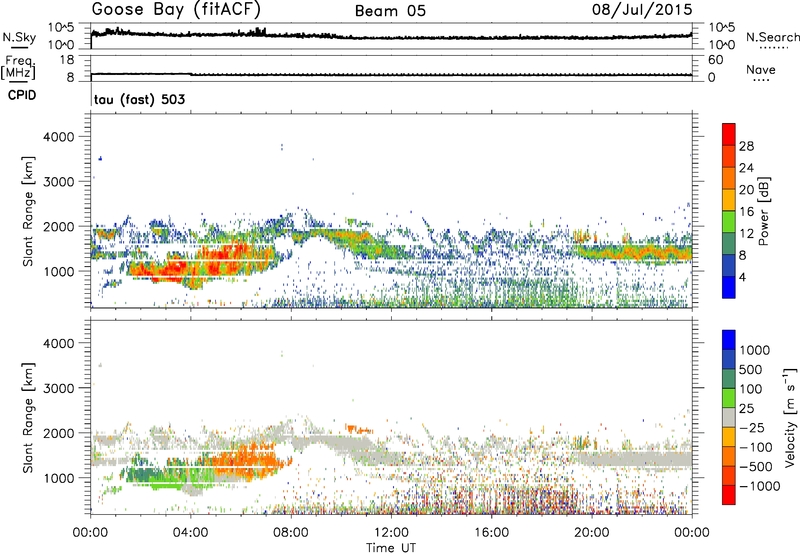Click the date 08/Jul/2015
Viewport: 800px width, 554px height.
click(x=642, y=9)
